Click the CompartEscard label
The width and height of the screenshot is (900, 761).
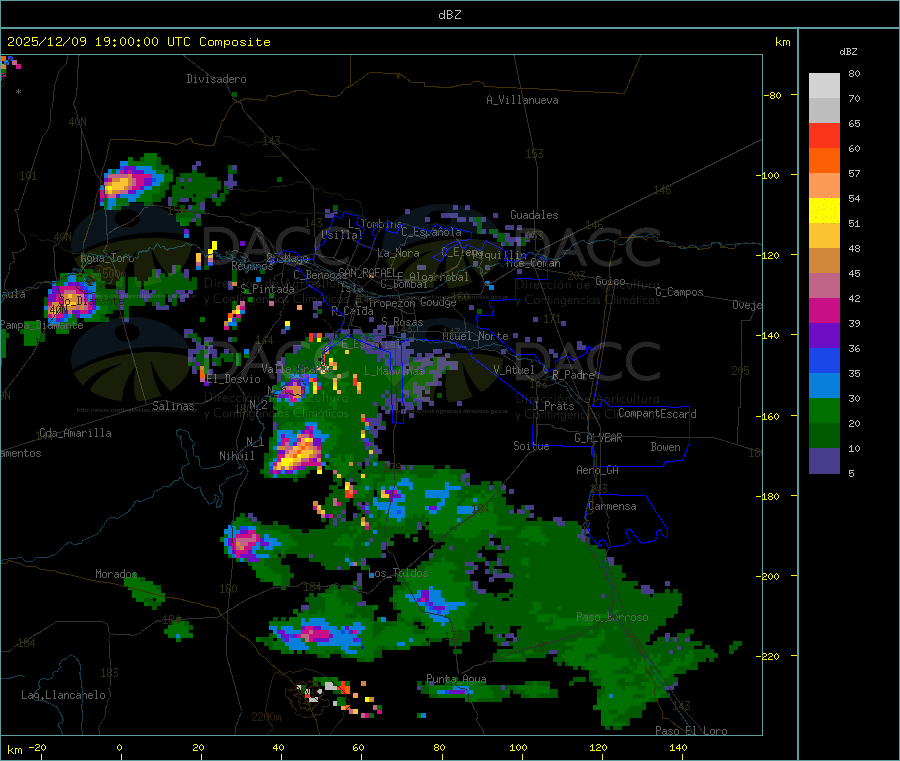click(657, 414)
